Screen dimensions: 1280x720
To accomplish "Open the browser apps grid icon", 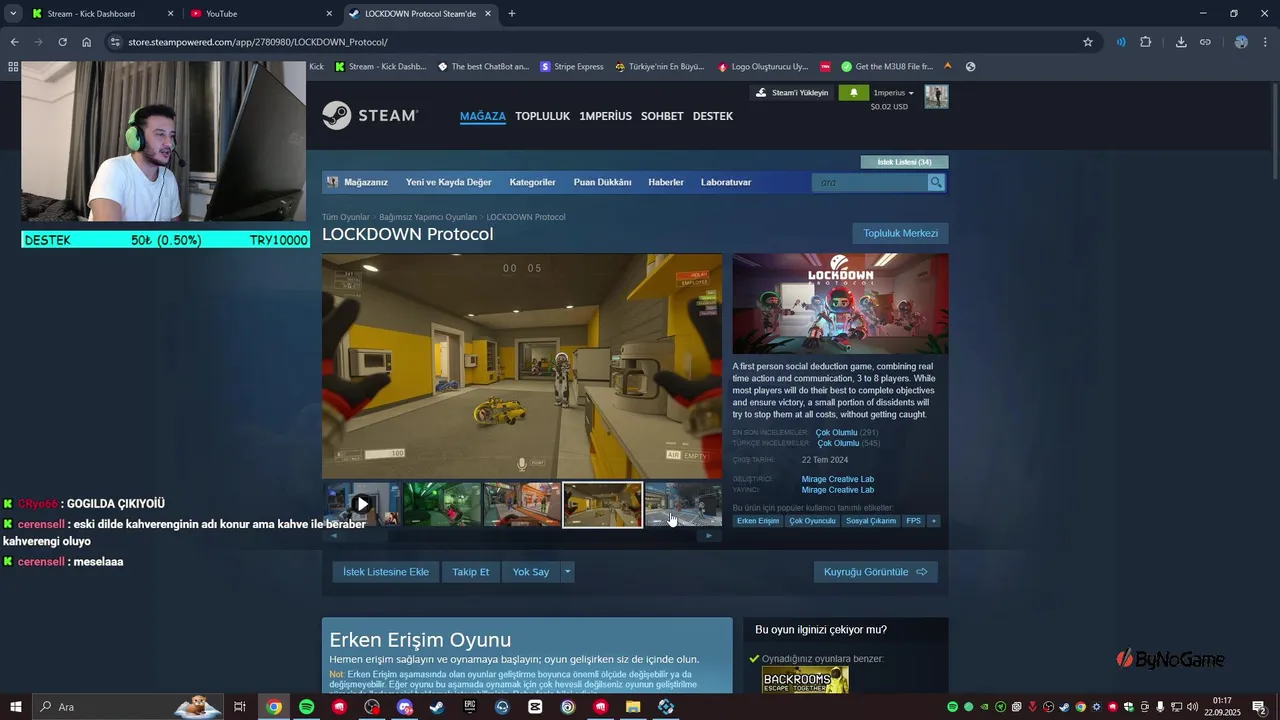I will pos(13,67).
